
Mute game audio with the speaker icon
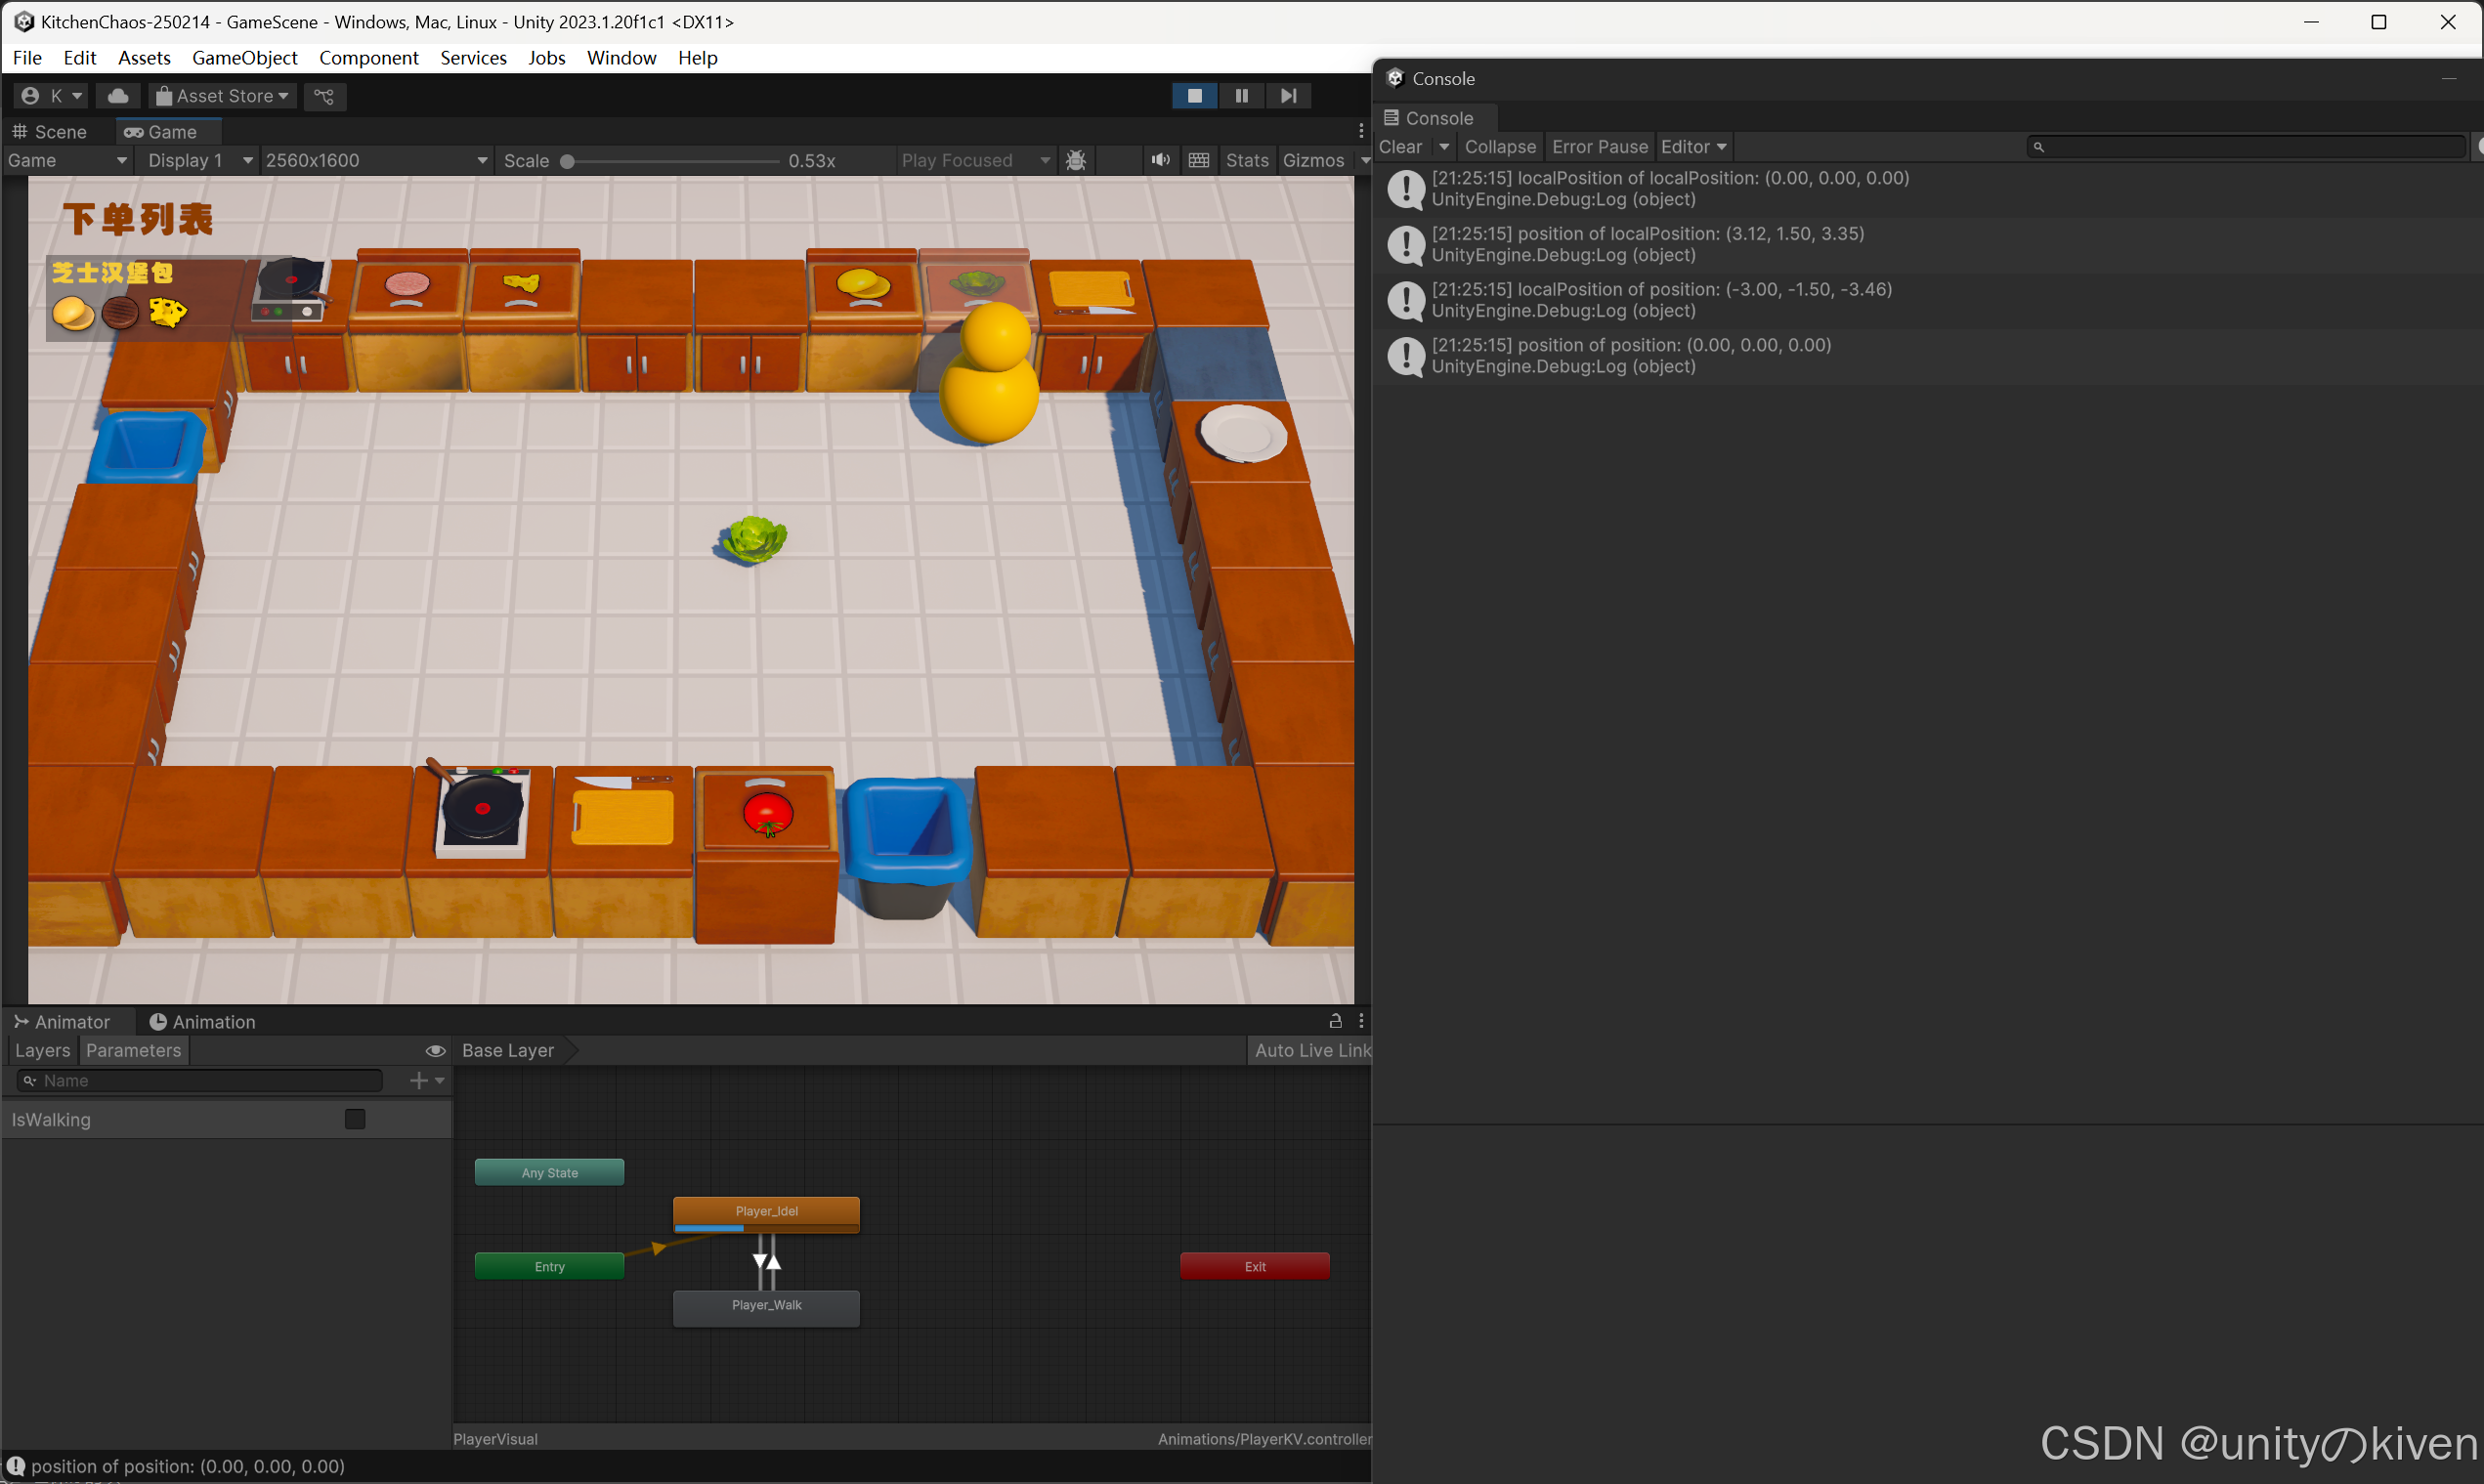pos(1159,160)
